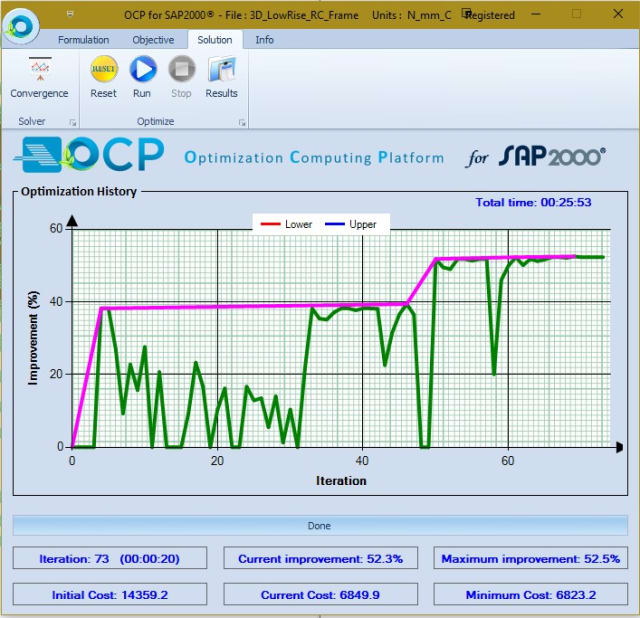Start optimization with the Run button
Screen dimensions: 640x618
[142, 78]
